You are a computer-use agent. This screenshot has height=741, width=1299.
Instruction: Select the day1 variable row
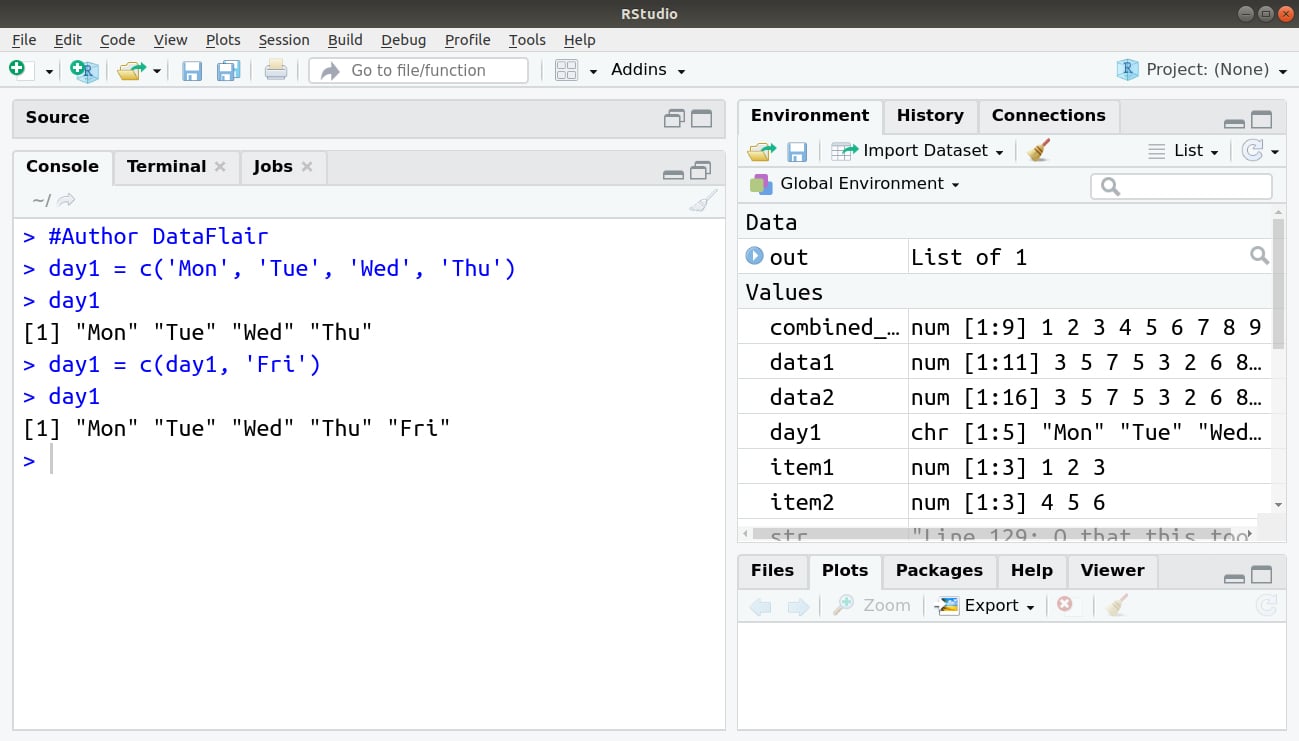point(1005,432)
